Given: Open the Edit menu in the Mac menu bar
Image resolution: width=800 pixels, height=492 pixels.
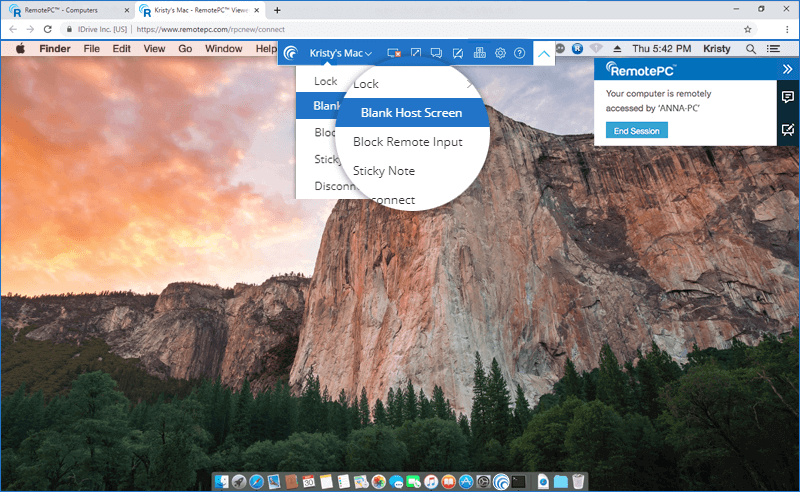Looking at the screenshot, I should click(x=121, y=49).
